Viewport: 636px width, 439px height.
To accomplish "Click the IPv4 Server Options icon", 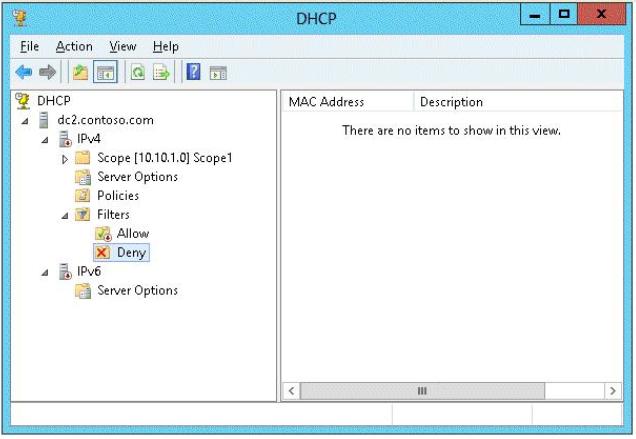I will pyautogui.click(x=83, y=177).
